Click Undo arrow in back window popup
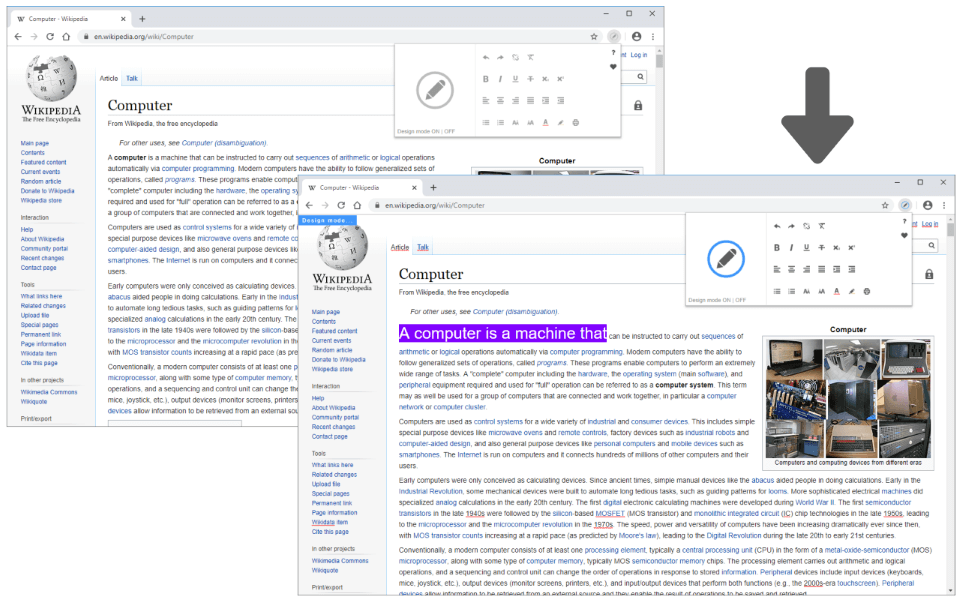The width and height of the screenshot is (960, 600). [486, 57]
